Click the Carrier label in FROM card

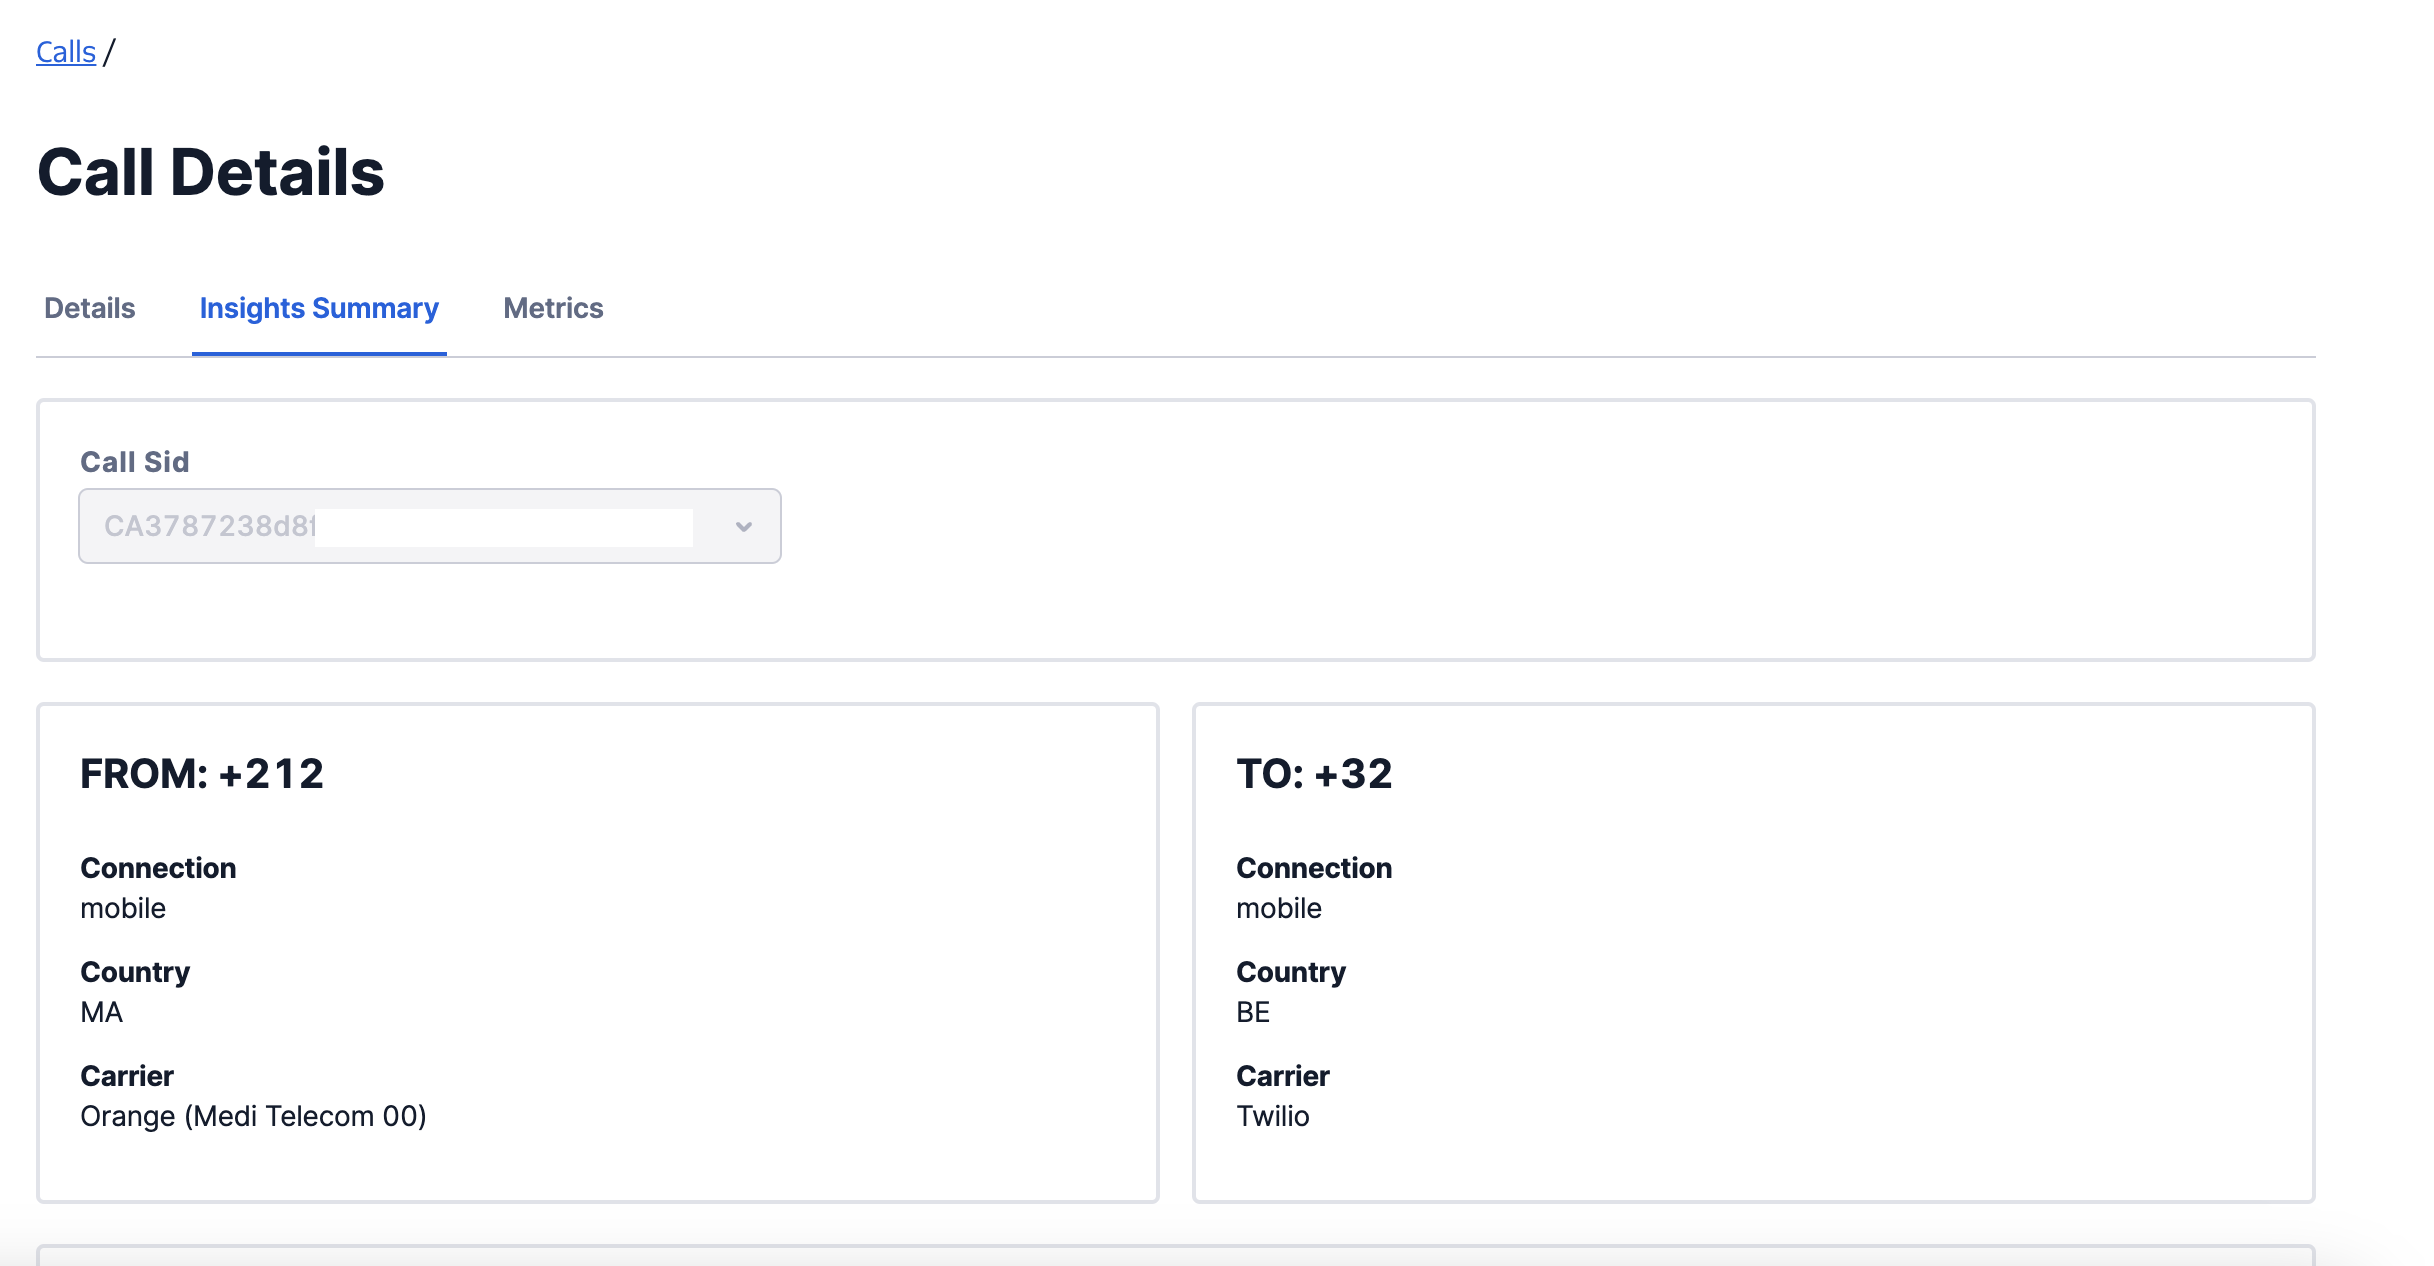tap(127, 1076)
